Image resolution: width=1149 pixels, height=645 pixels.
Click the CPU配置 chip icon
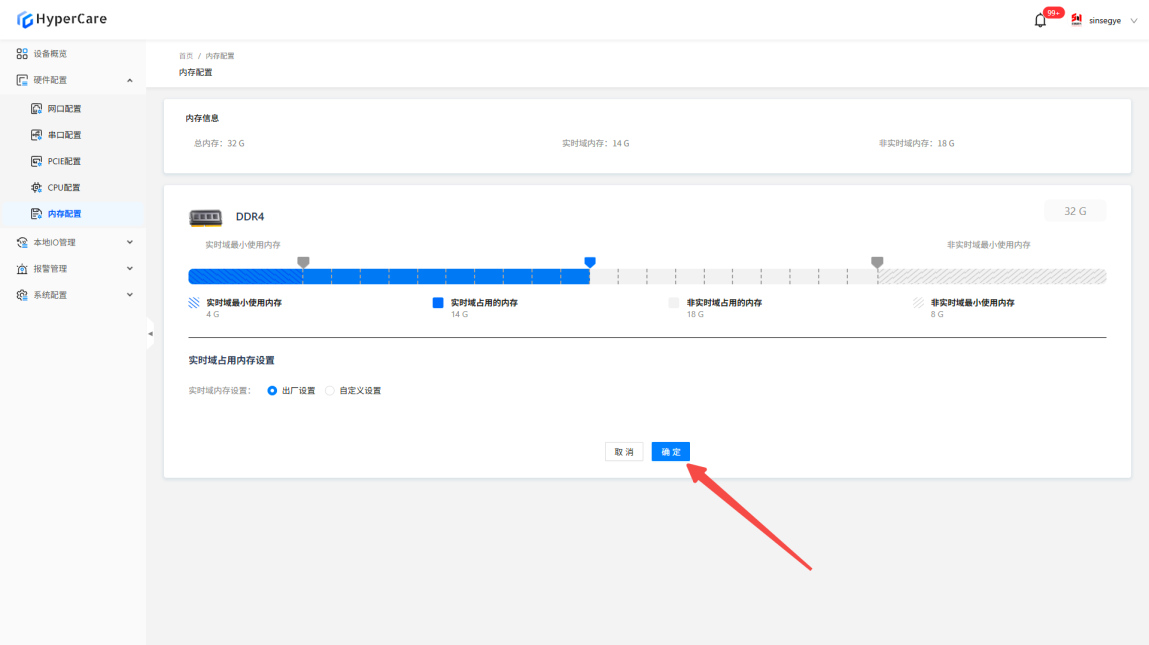tap(36, 188)
